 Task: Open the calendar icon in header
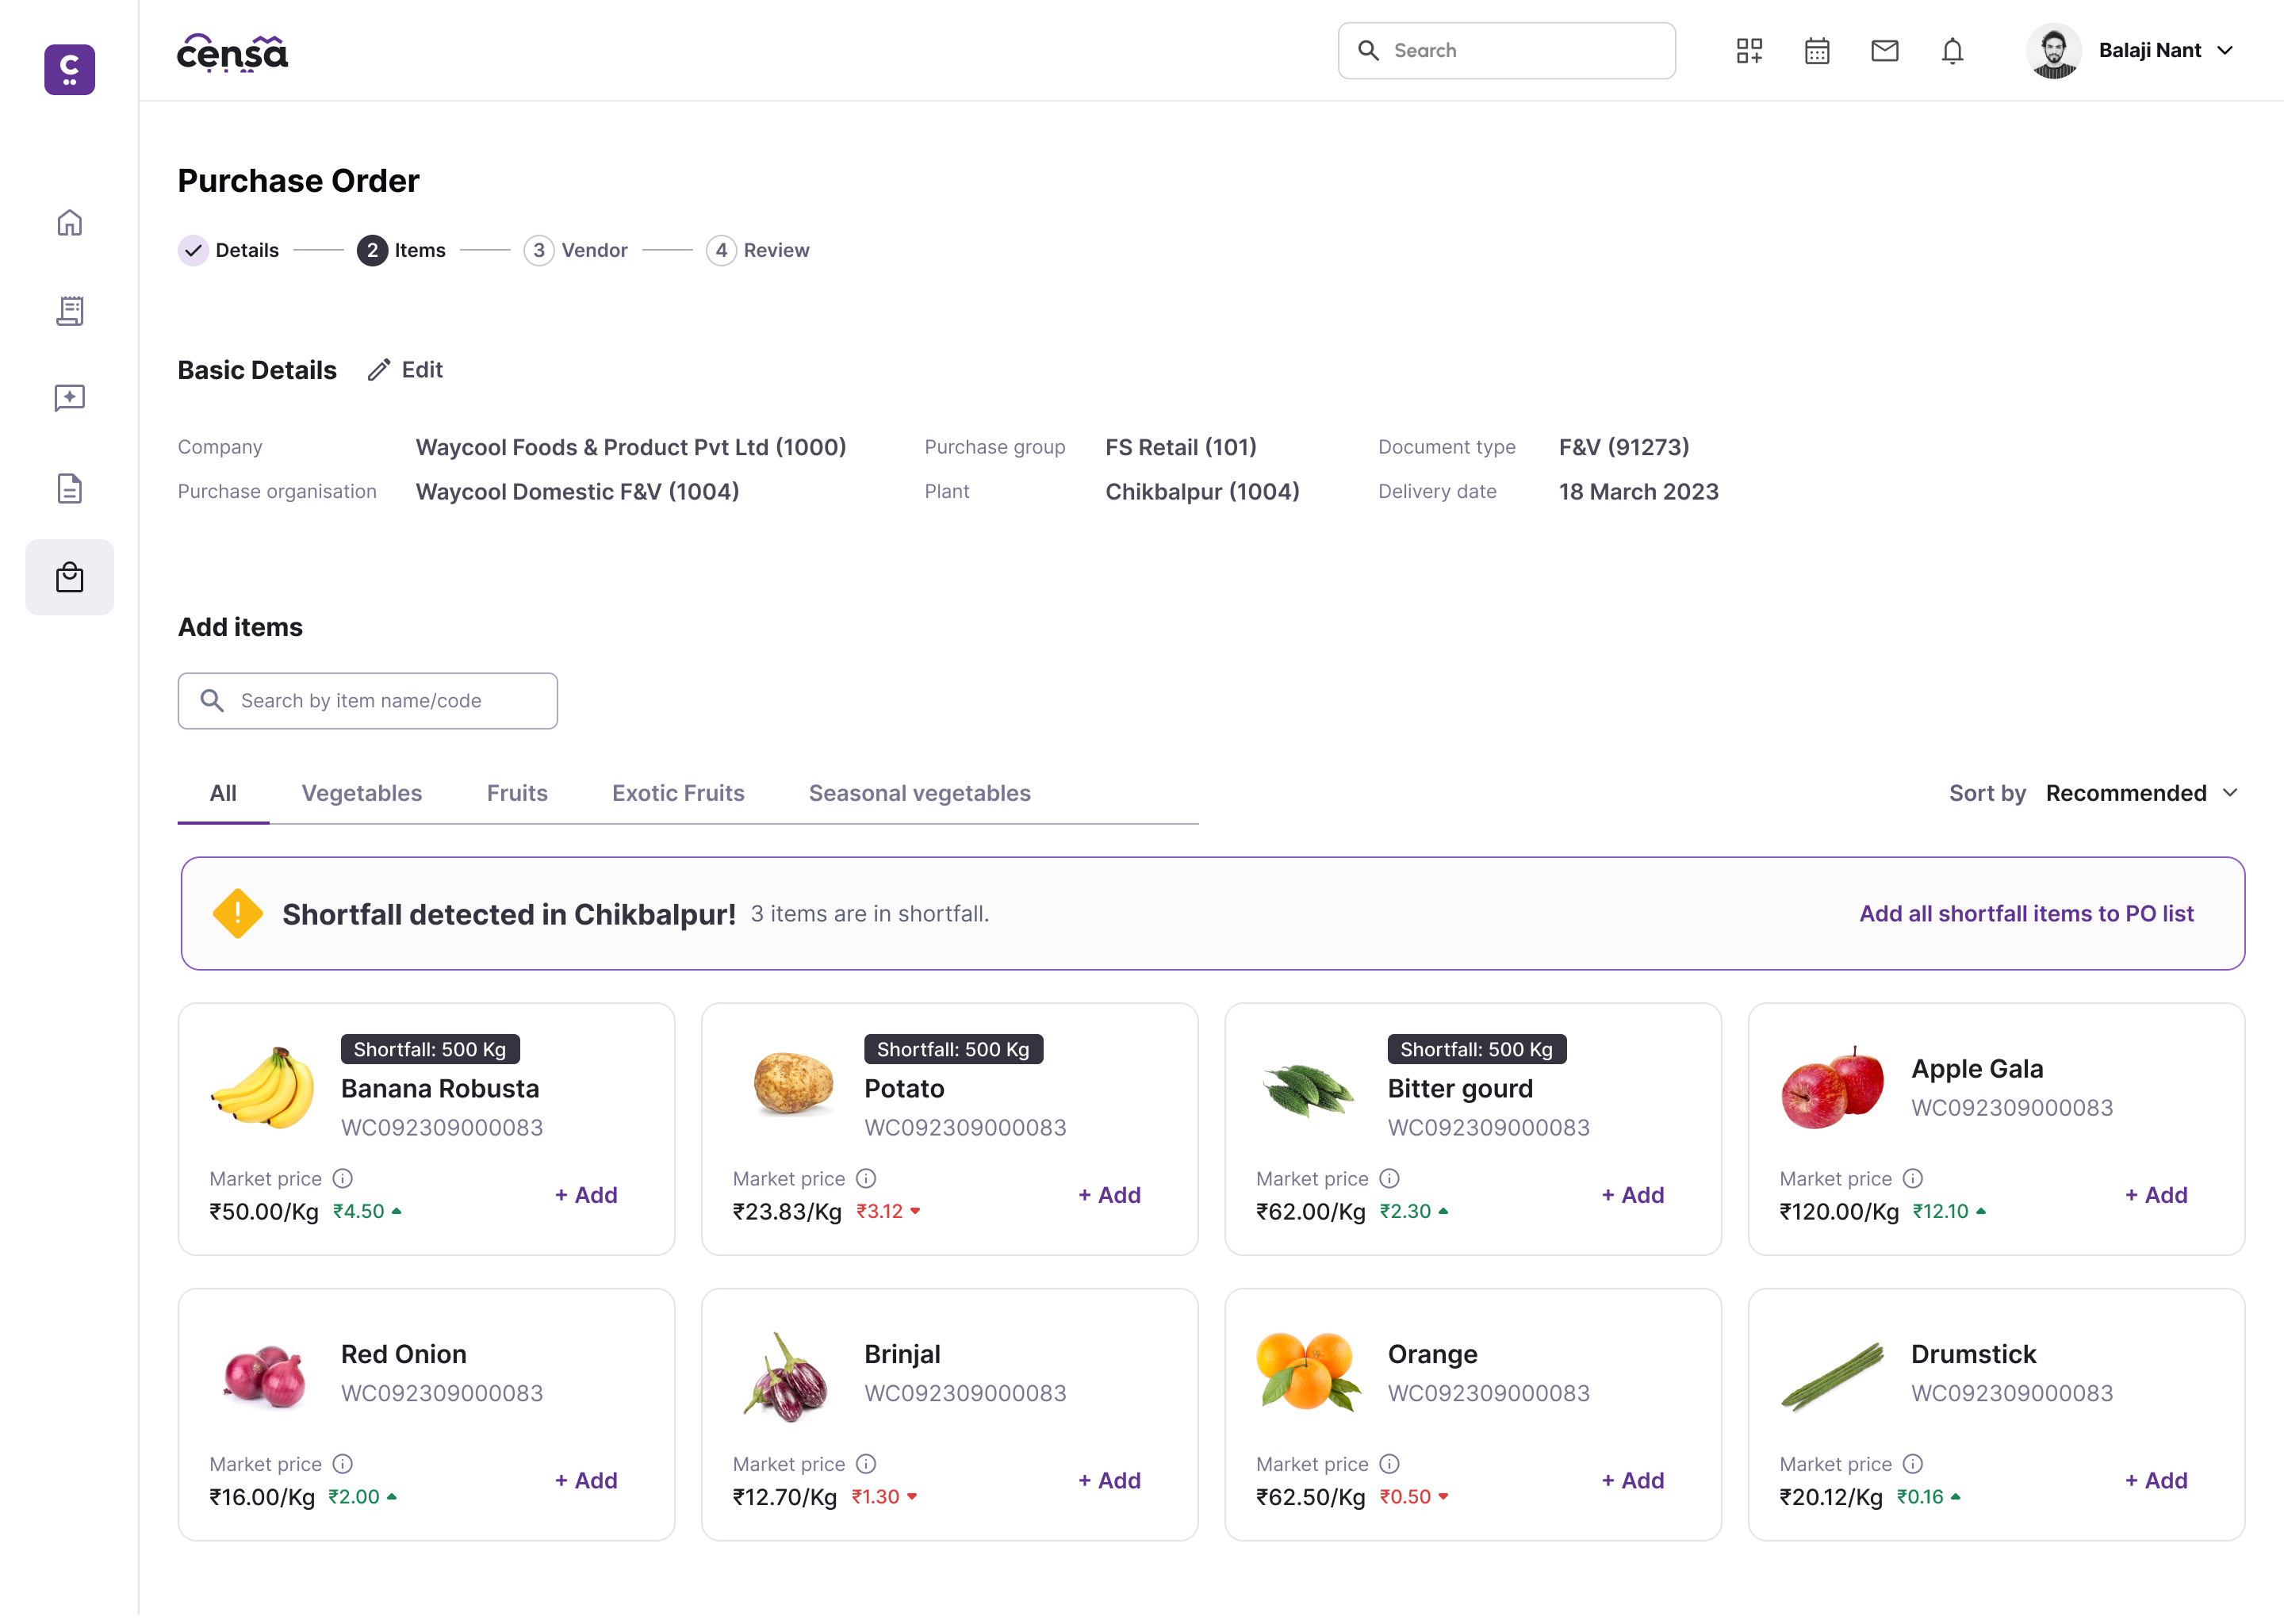1817,51
